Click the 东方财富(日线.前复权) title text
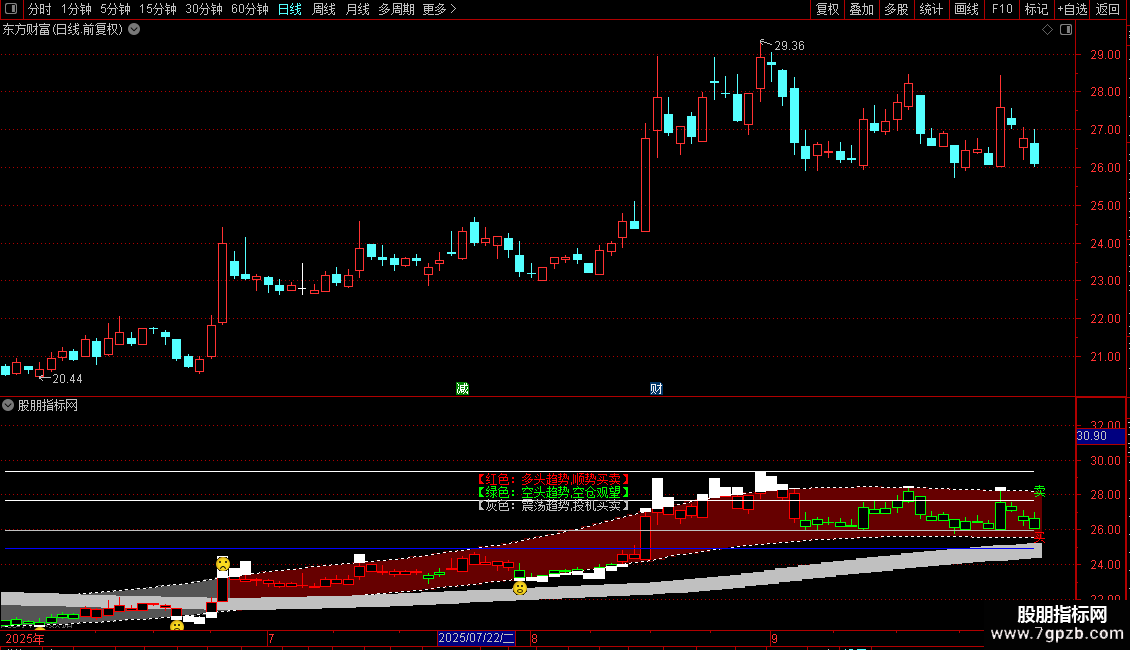 coord(63,30)
